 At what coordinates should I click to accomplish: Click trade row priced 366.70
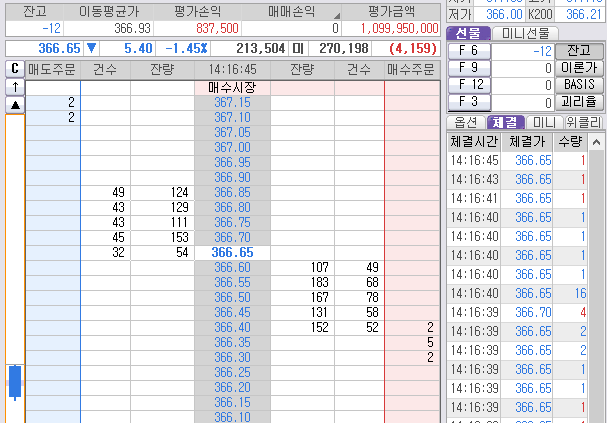517,312
